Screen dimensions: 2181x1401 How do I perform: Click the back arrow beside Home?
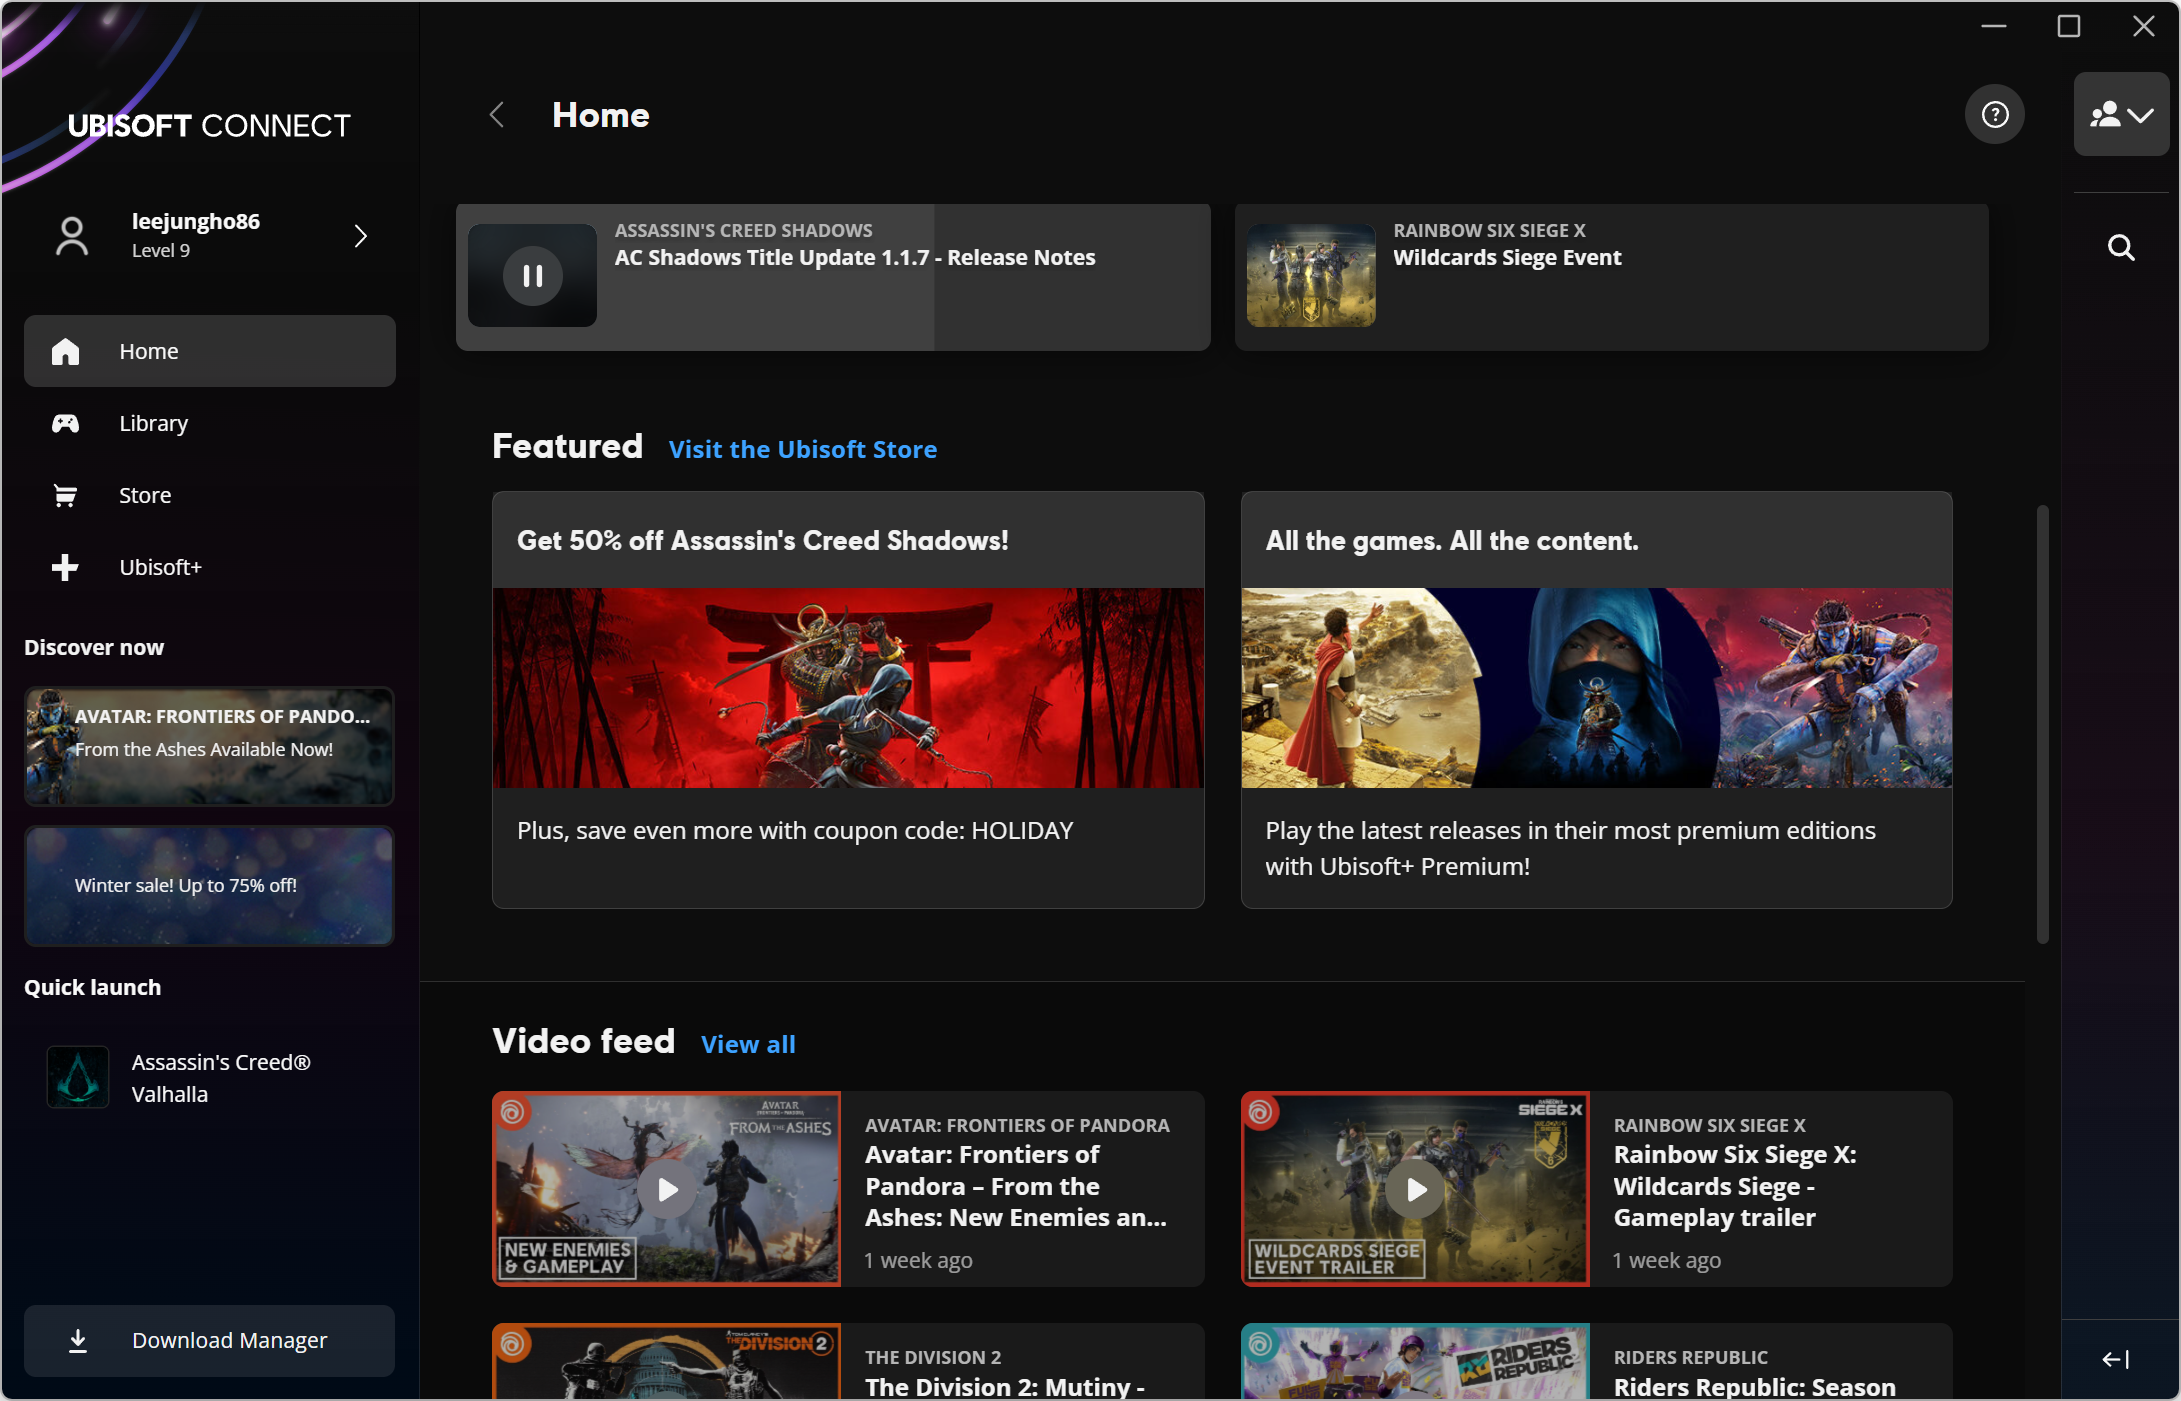[x=497, y=115]
